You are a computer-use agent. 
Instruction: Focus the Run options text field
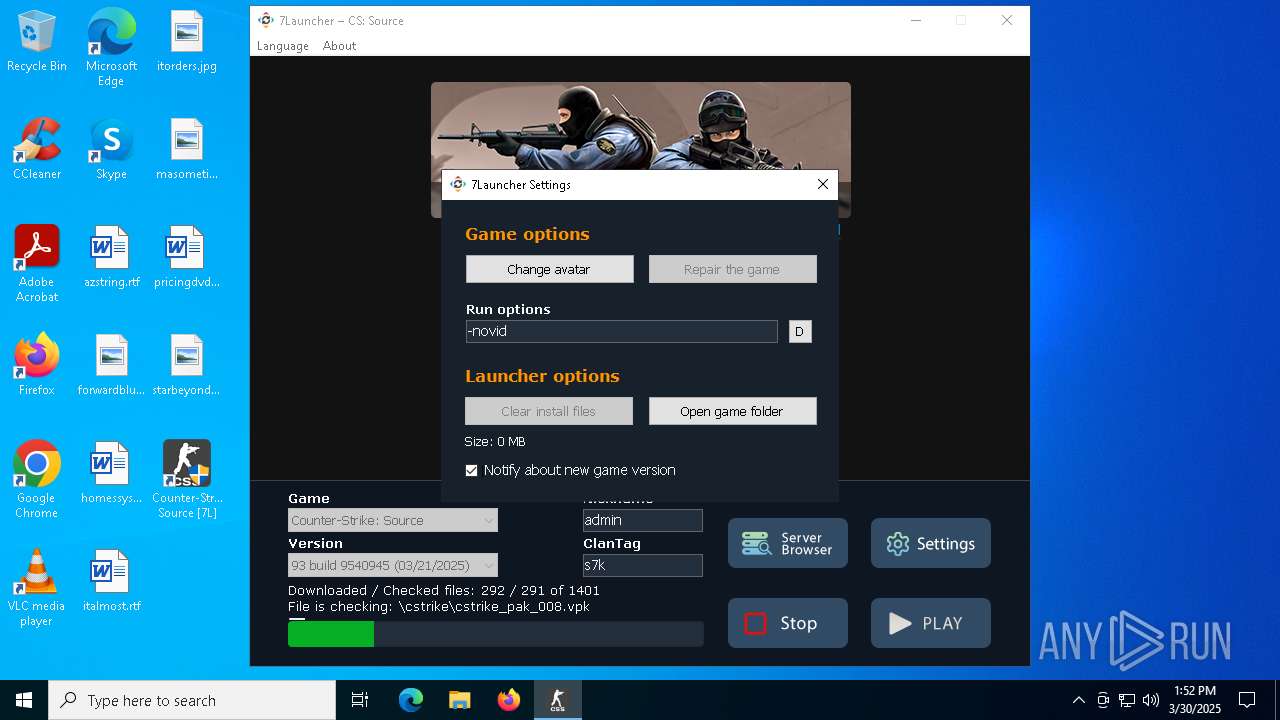click(621, 331)
